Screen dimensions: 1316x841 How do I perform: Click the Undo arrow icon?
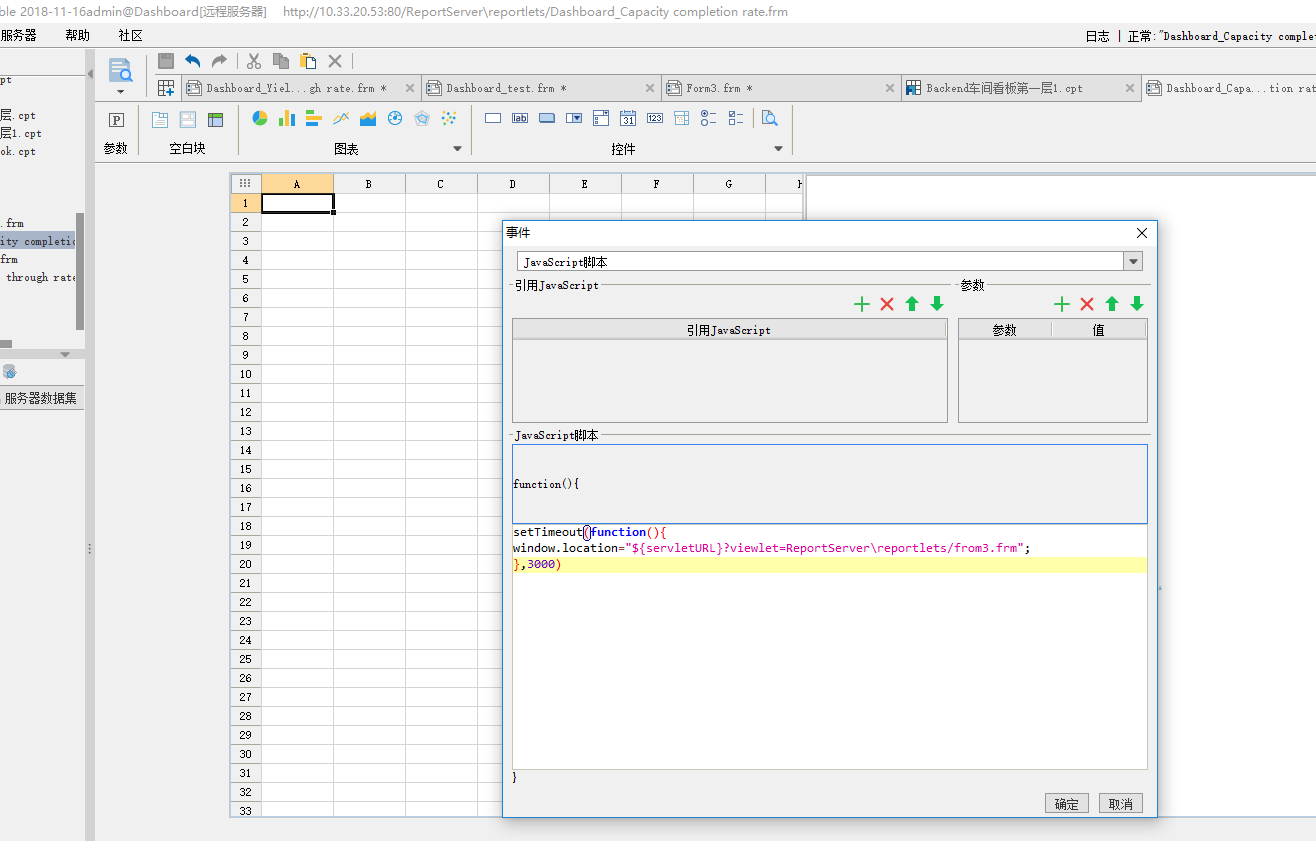pyautogui.click(x=193, y=61)
